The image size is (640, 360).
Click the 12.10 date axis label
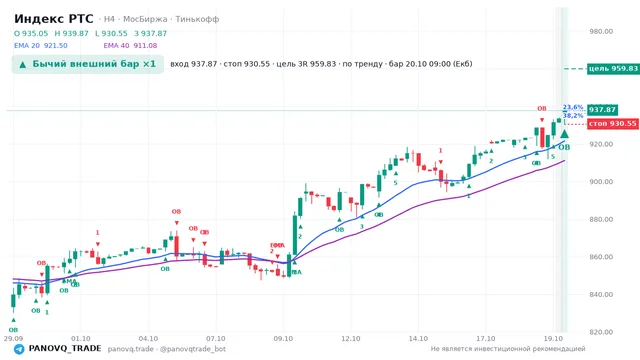351,339
